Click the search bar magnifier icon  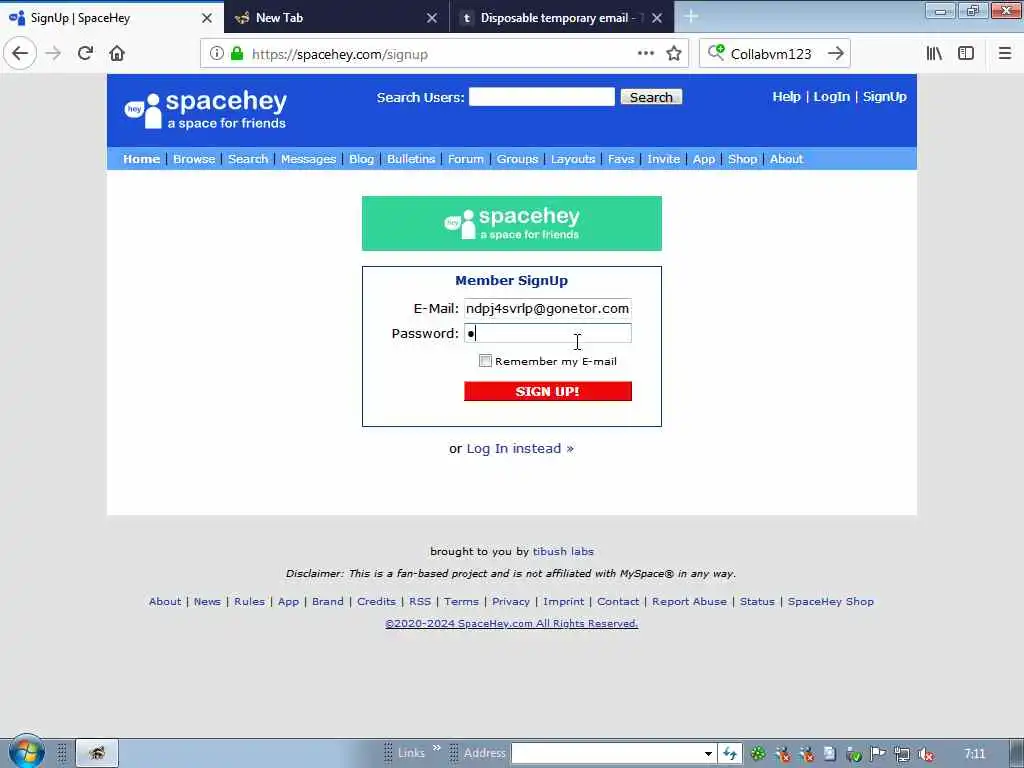coord(716,52)
